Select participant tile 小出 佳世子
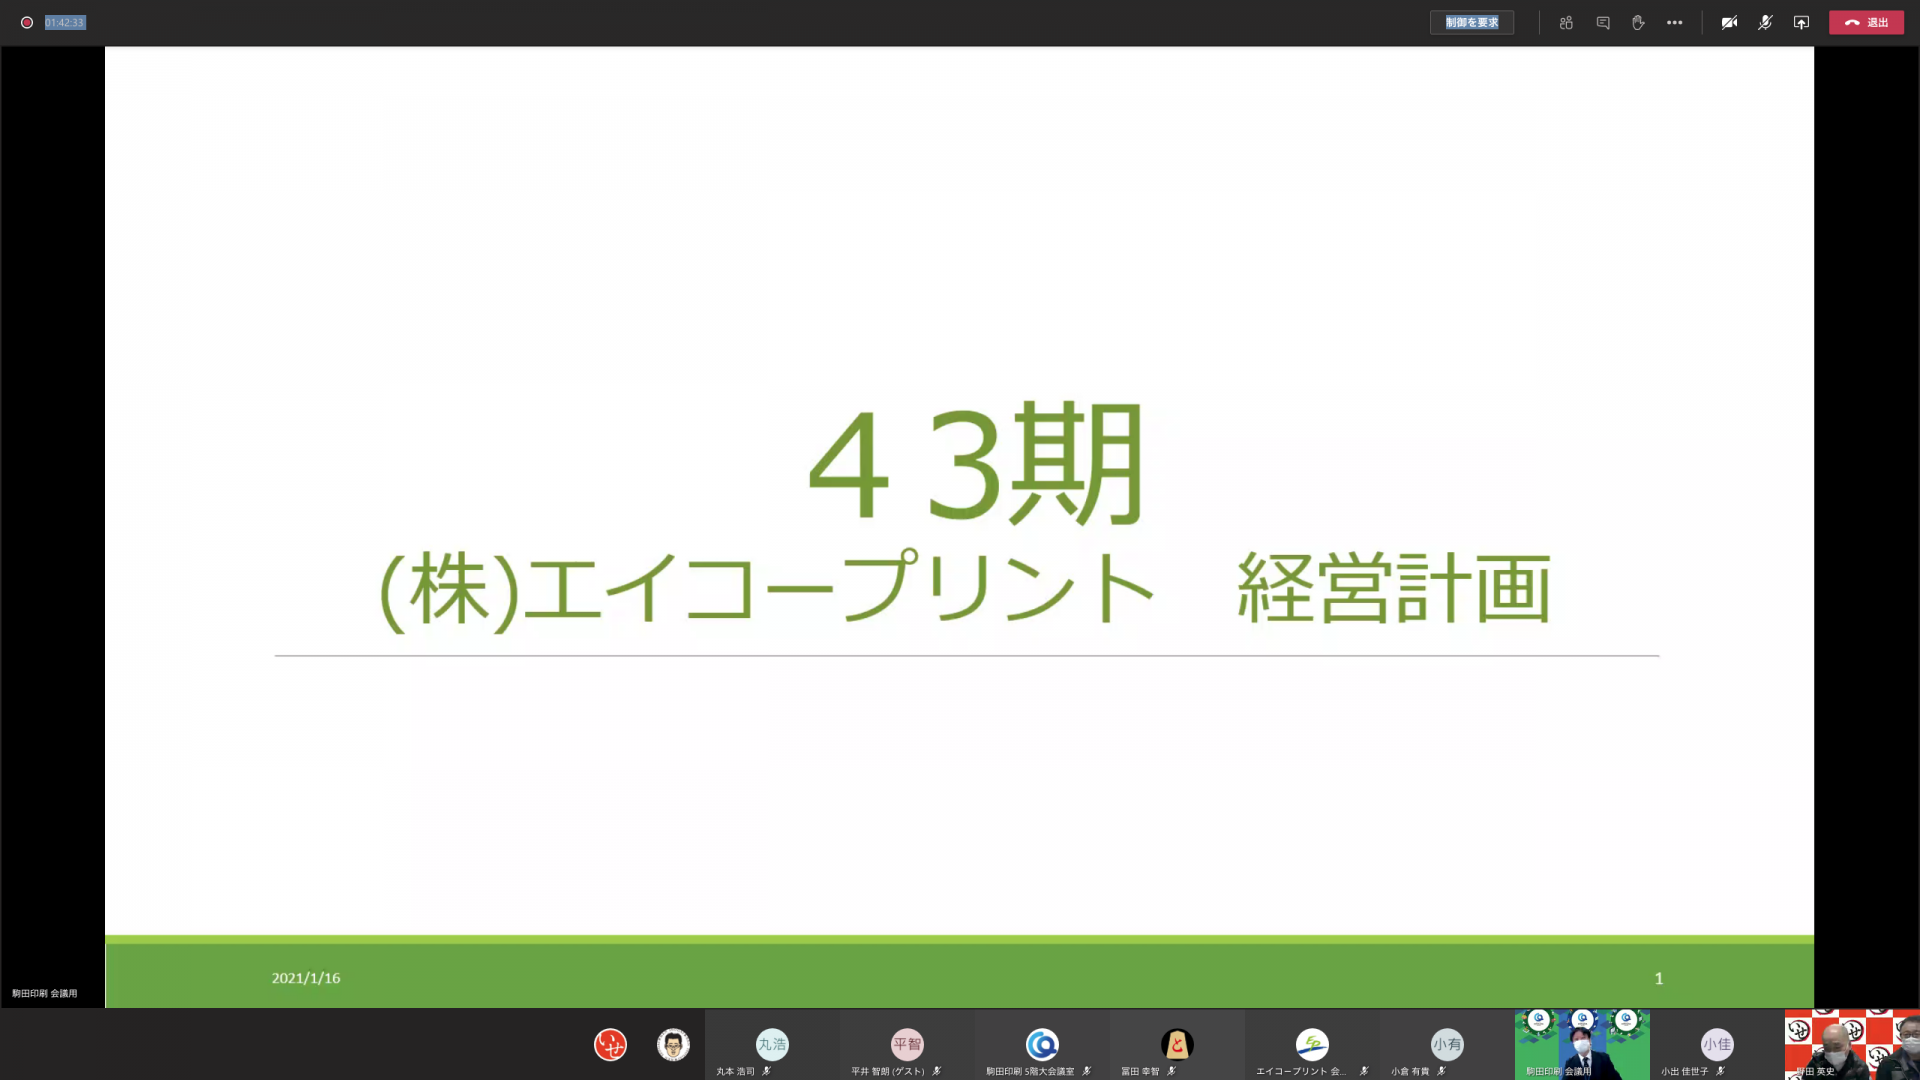The image size is (1920, 1080). click(x=1717, y=1045)
